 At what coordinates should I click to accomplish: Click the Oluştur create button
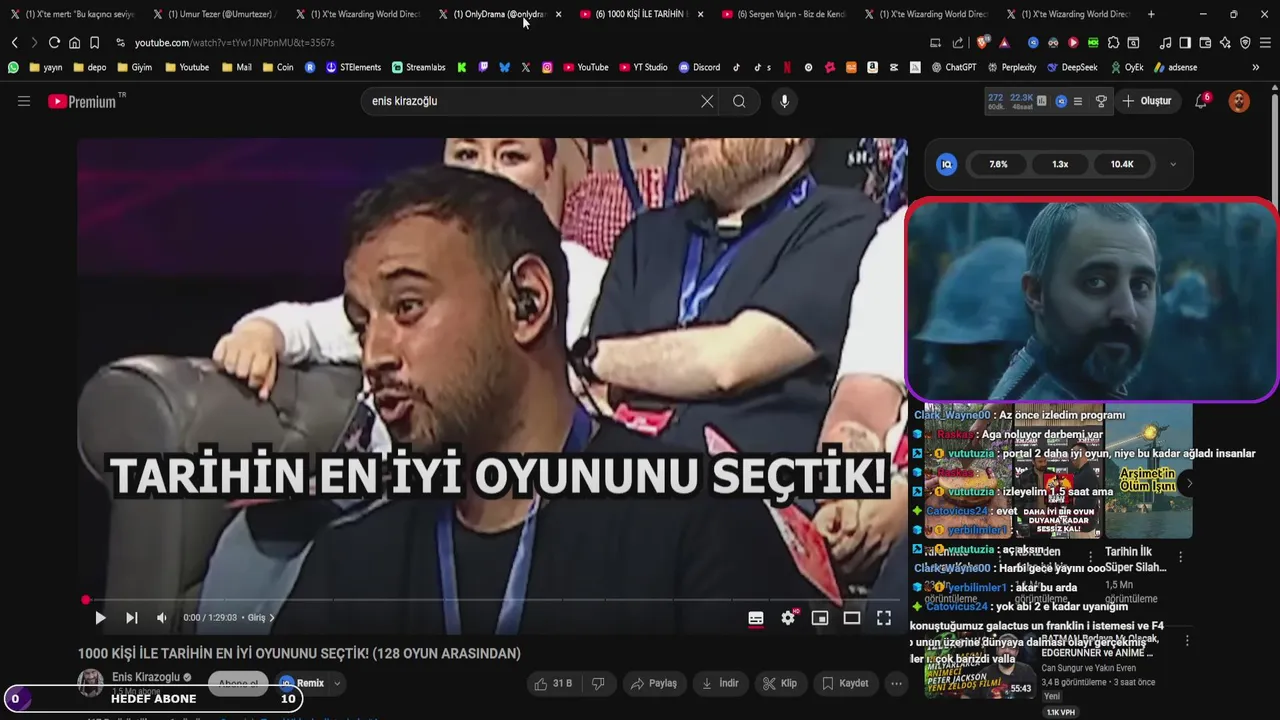pyautogui.click(x=1147, y=101)
